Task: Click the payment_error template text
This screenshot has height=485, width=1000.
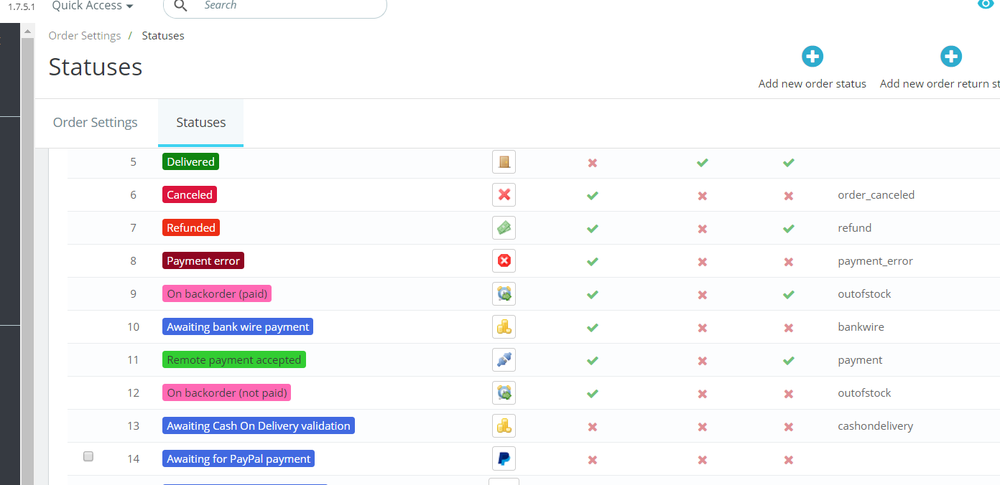Action: coord(875,261)
